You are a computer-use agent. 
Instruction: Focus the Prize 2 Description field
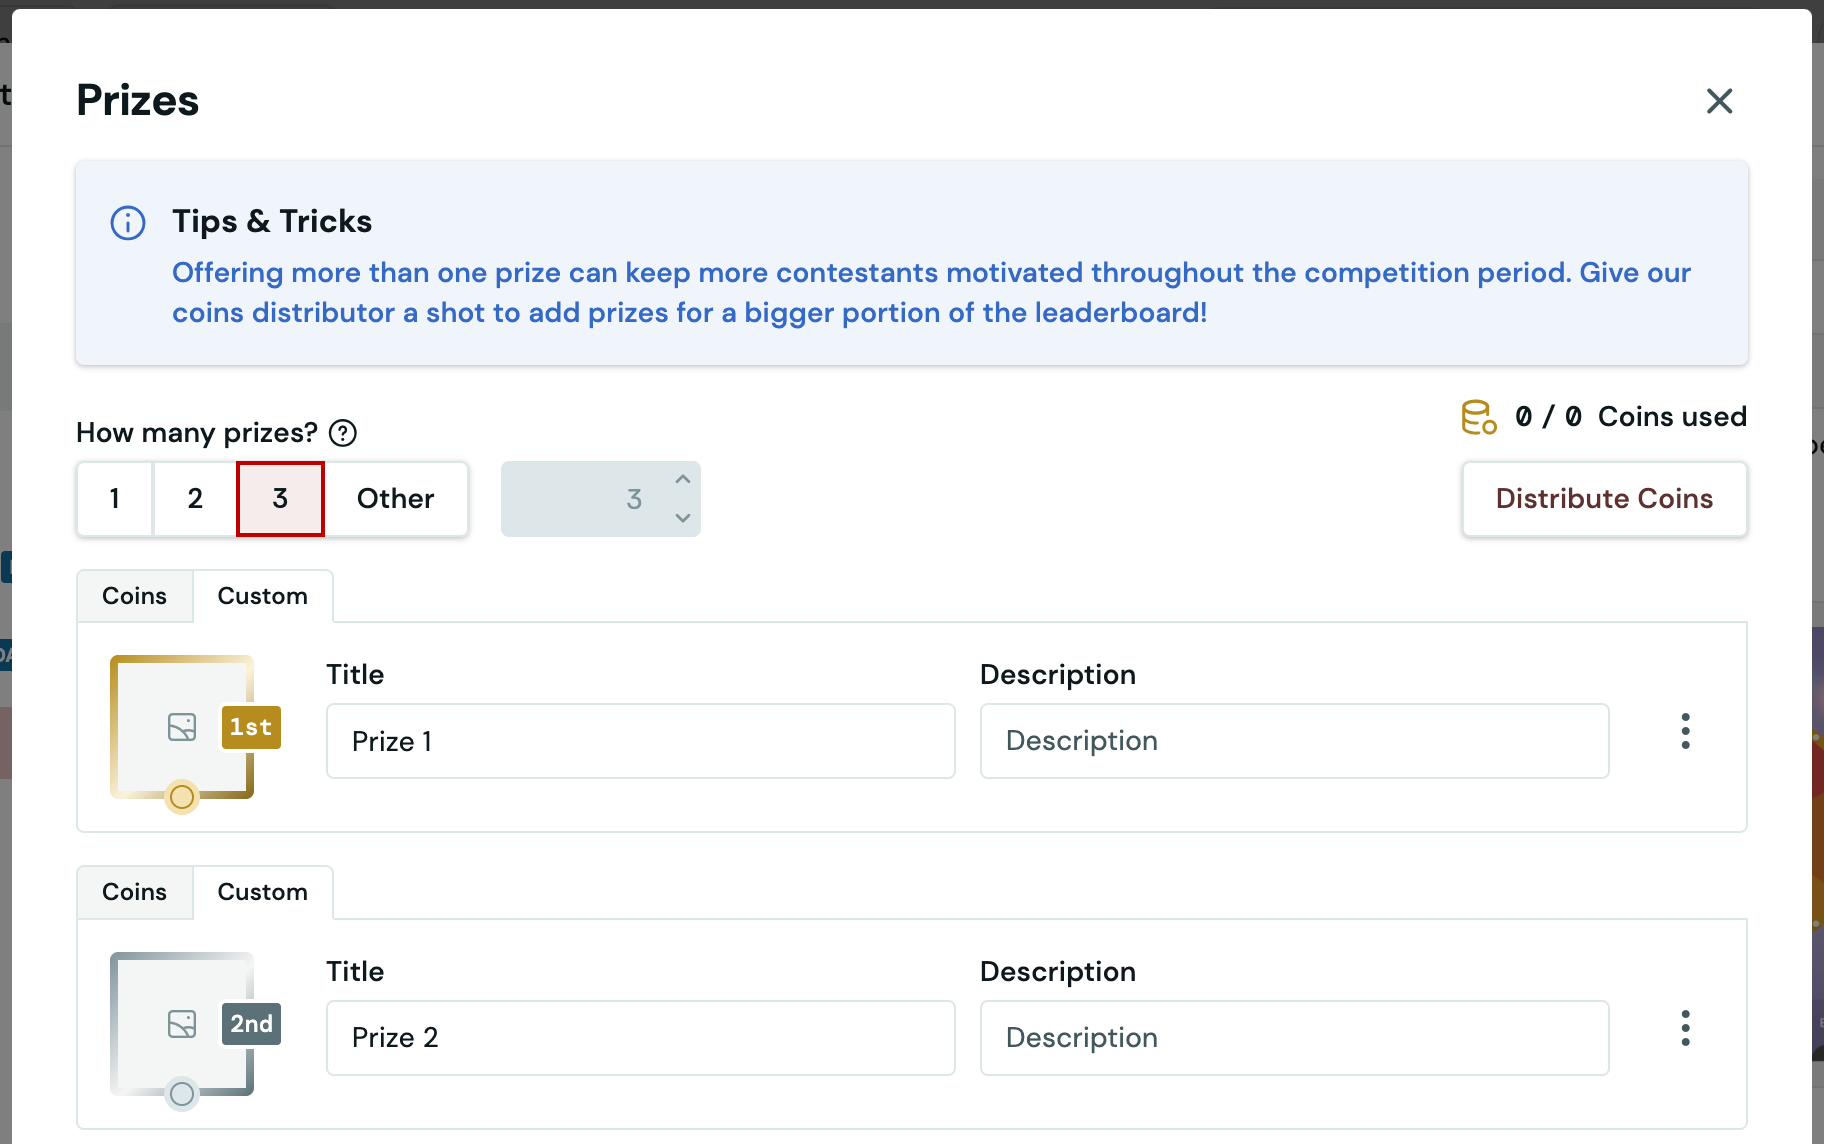[x=1294, y=1038]
